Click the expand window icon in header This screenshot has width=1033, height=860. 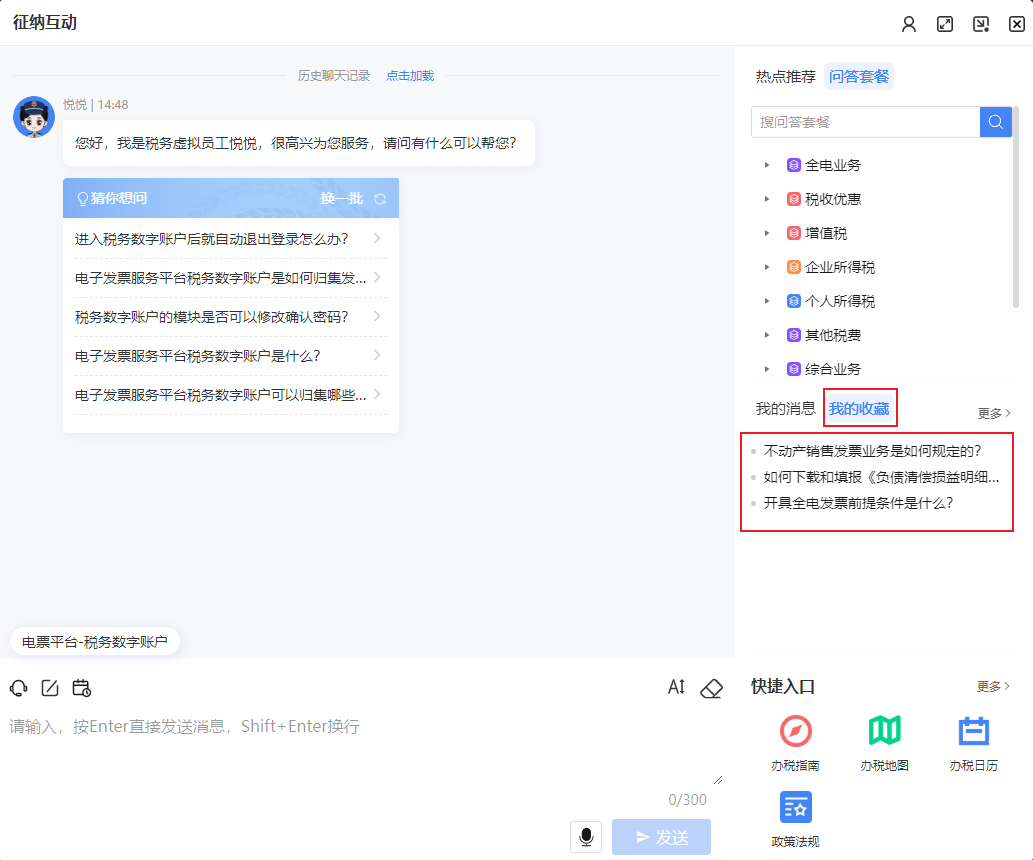[945, 24]
